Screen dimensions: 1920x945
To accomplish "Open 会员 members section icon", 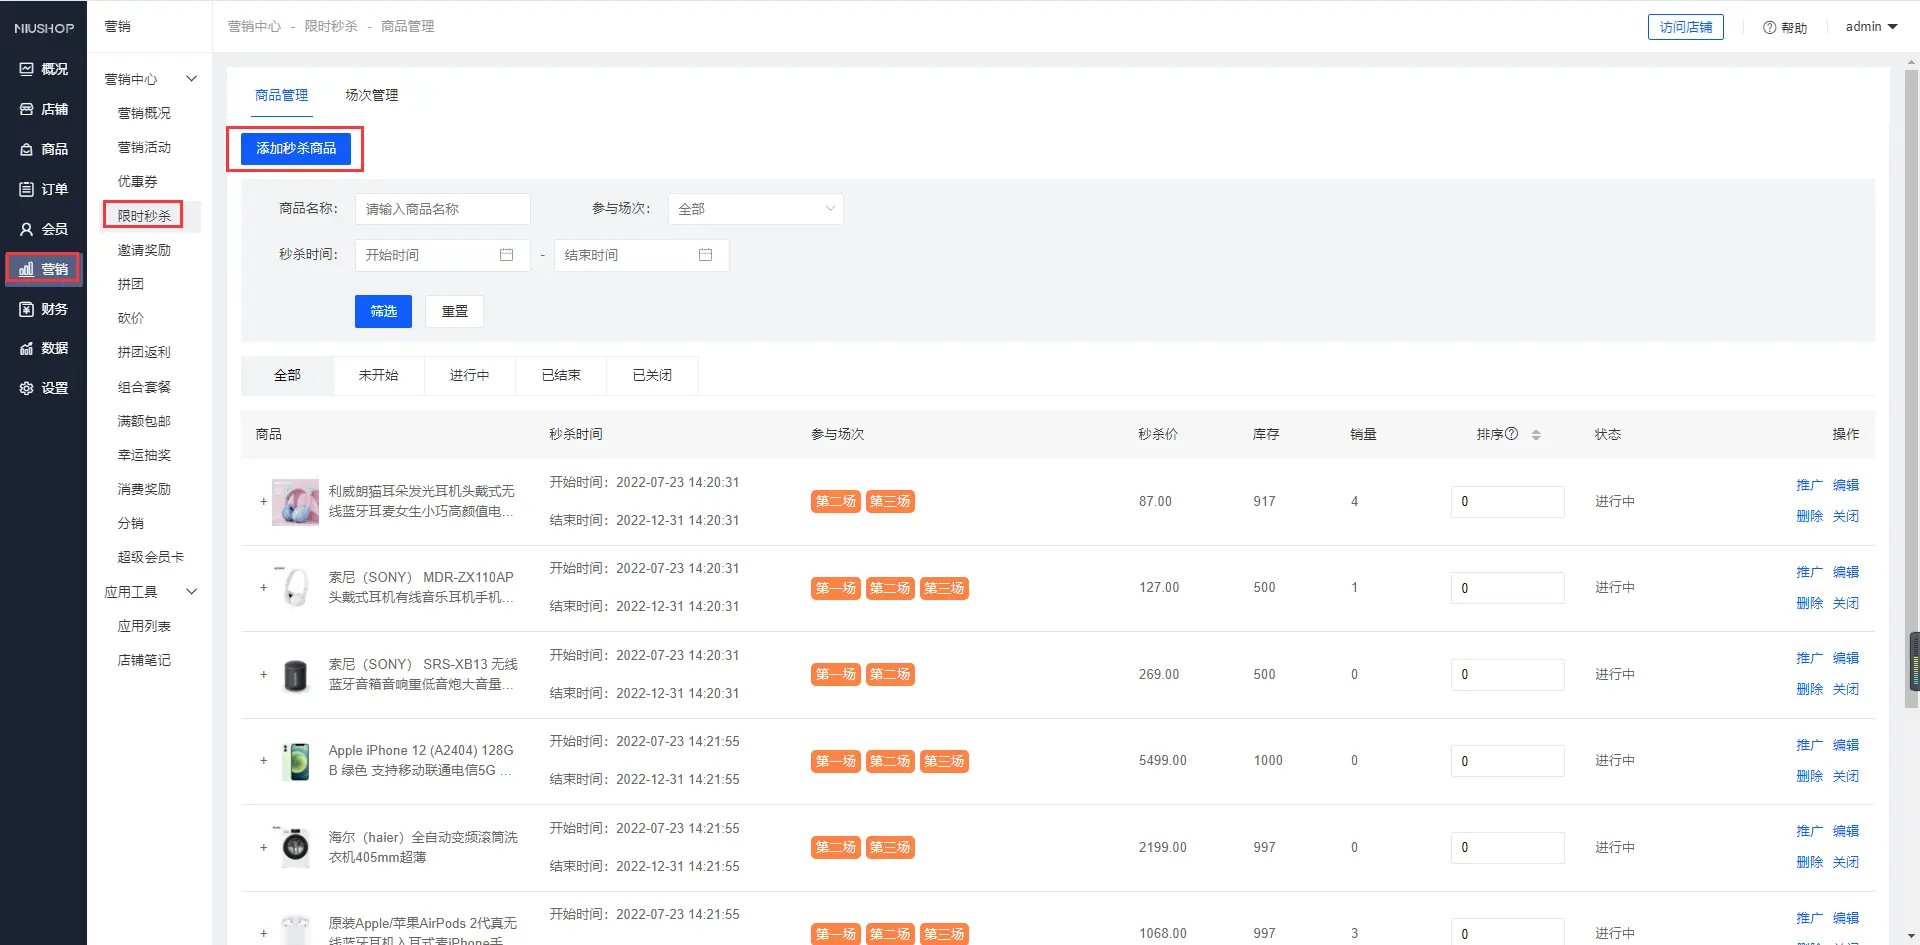I will click(x=27, y=229).
